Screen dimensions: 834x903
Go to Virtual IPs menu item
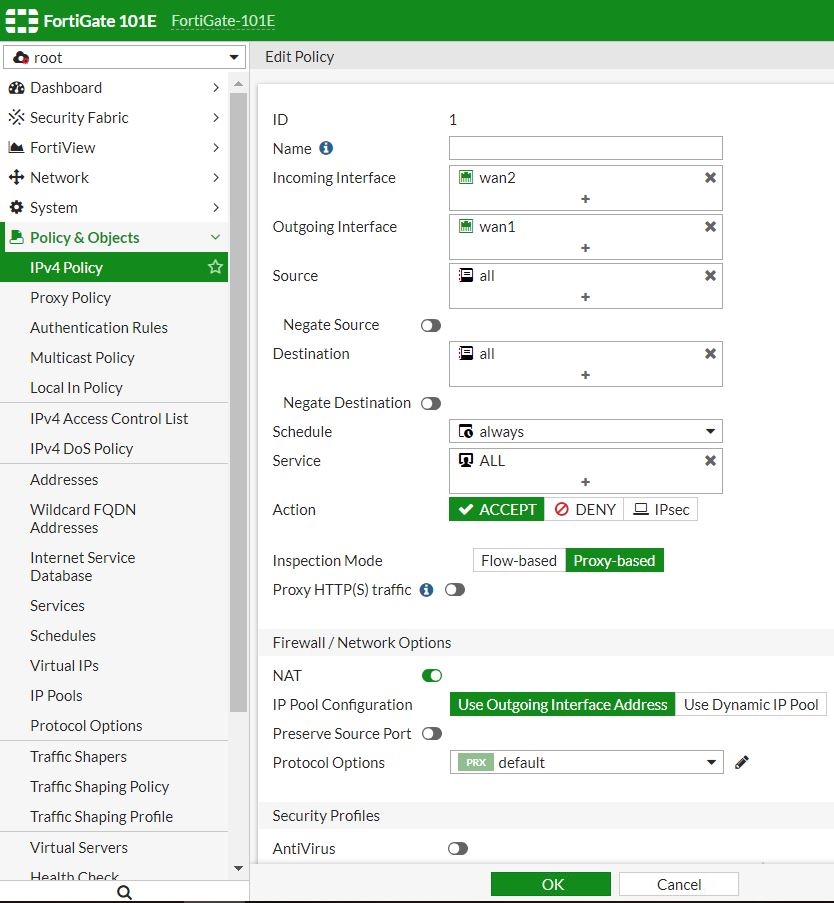pyautogui.click(x=64, y=665)
